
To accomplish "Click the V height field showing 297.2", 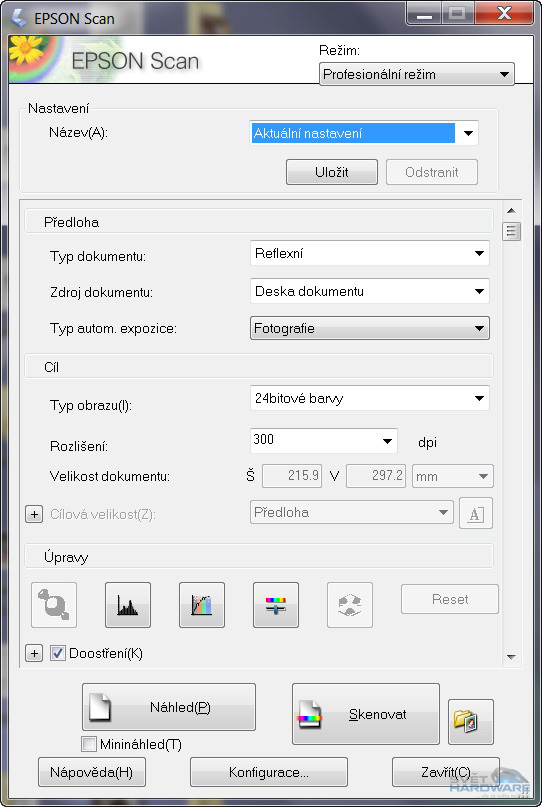I will pos(376,476).
